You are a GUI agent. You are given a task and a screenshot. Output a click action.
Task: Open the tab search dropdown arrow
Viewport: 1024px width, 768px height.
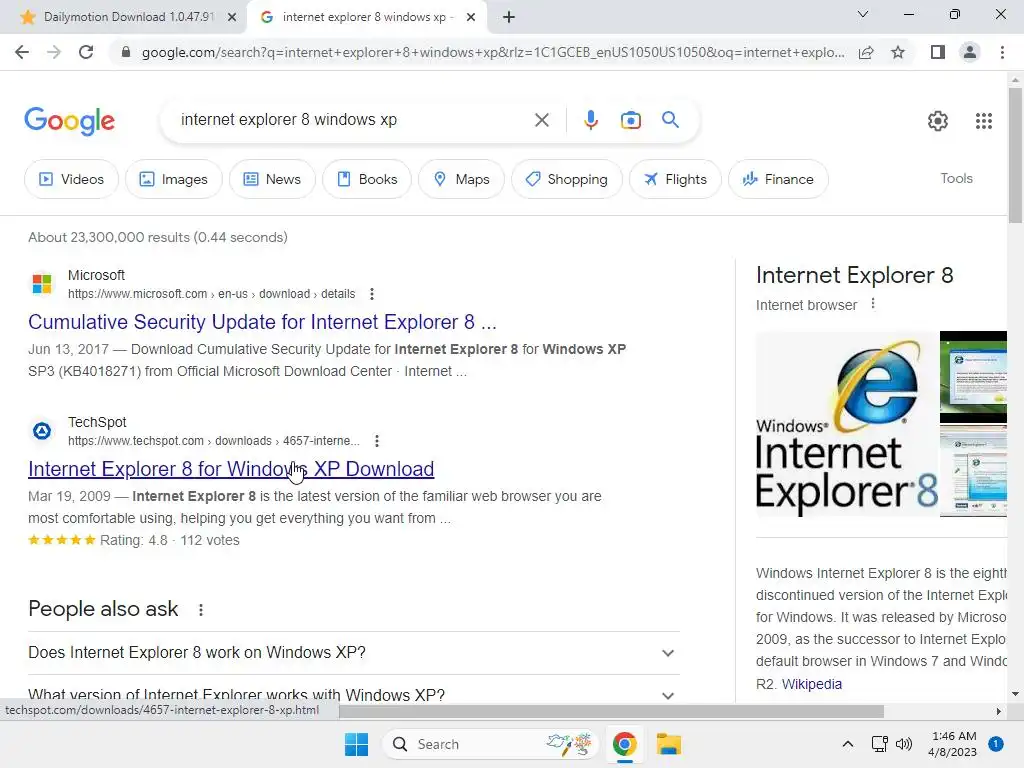pos(862,14)
